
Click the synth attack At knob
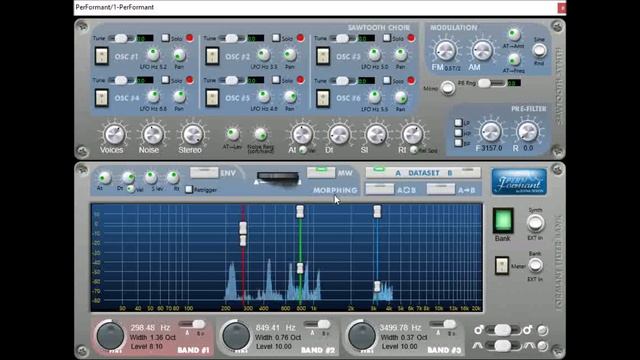[x=302, y=134]
